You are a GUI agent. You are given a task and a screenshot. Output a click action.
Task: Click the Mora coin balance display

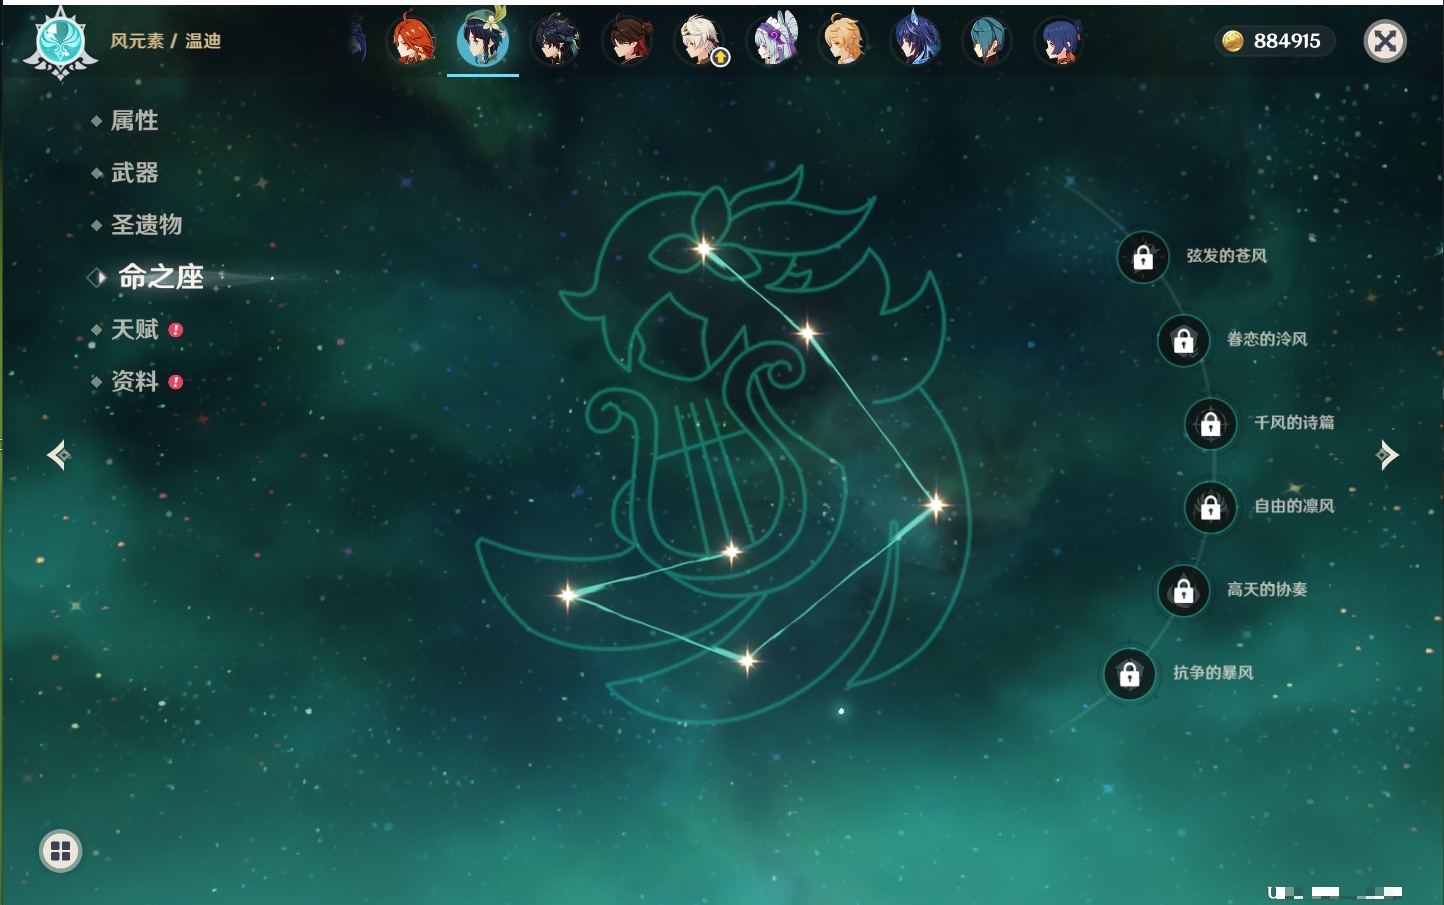pos(1274,41)
